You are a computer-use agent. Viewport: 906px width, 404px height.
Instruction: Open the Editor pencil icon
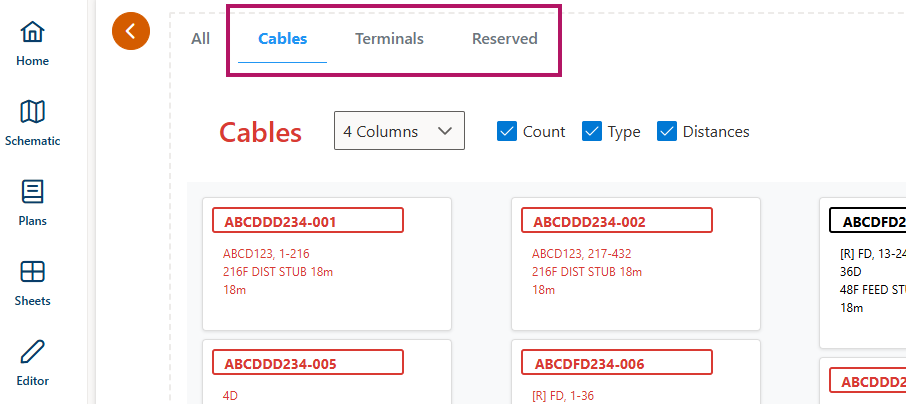coord(32,351)
